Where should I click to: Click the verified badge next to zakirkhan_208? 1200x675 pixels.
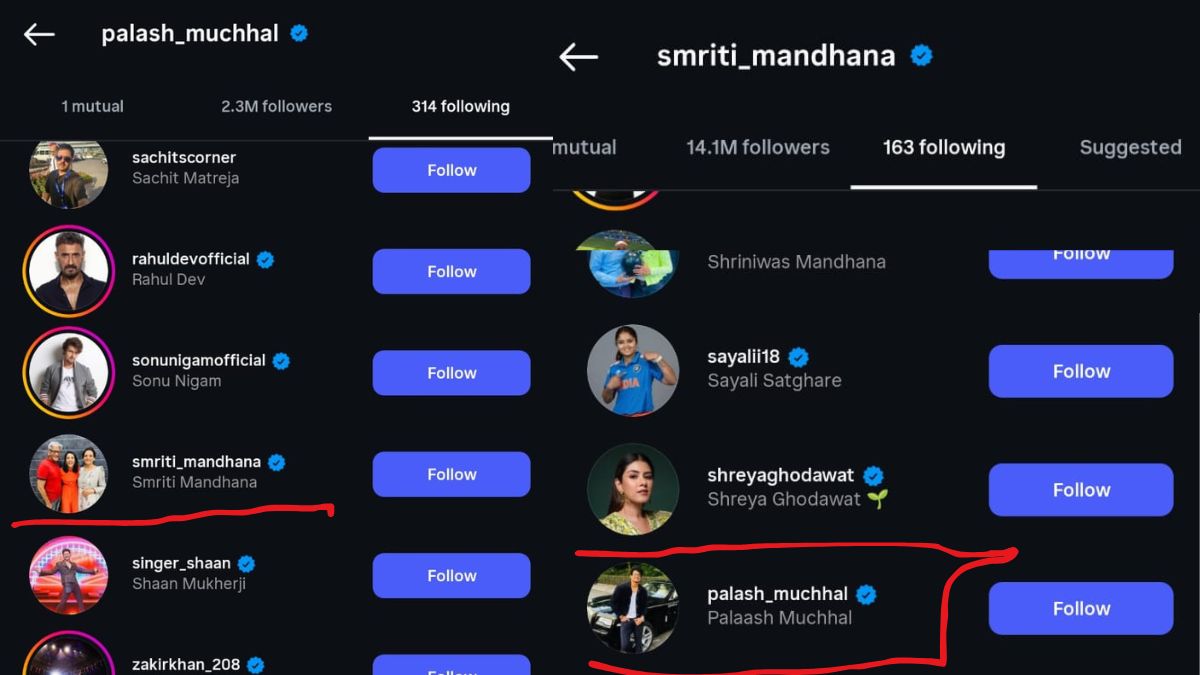(x=256, y=662)
